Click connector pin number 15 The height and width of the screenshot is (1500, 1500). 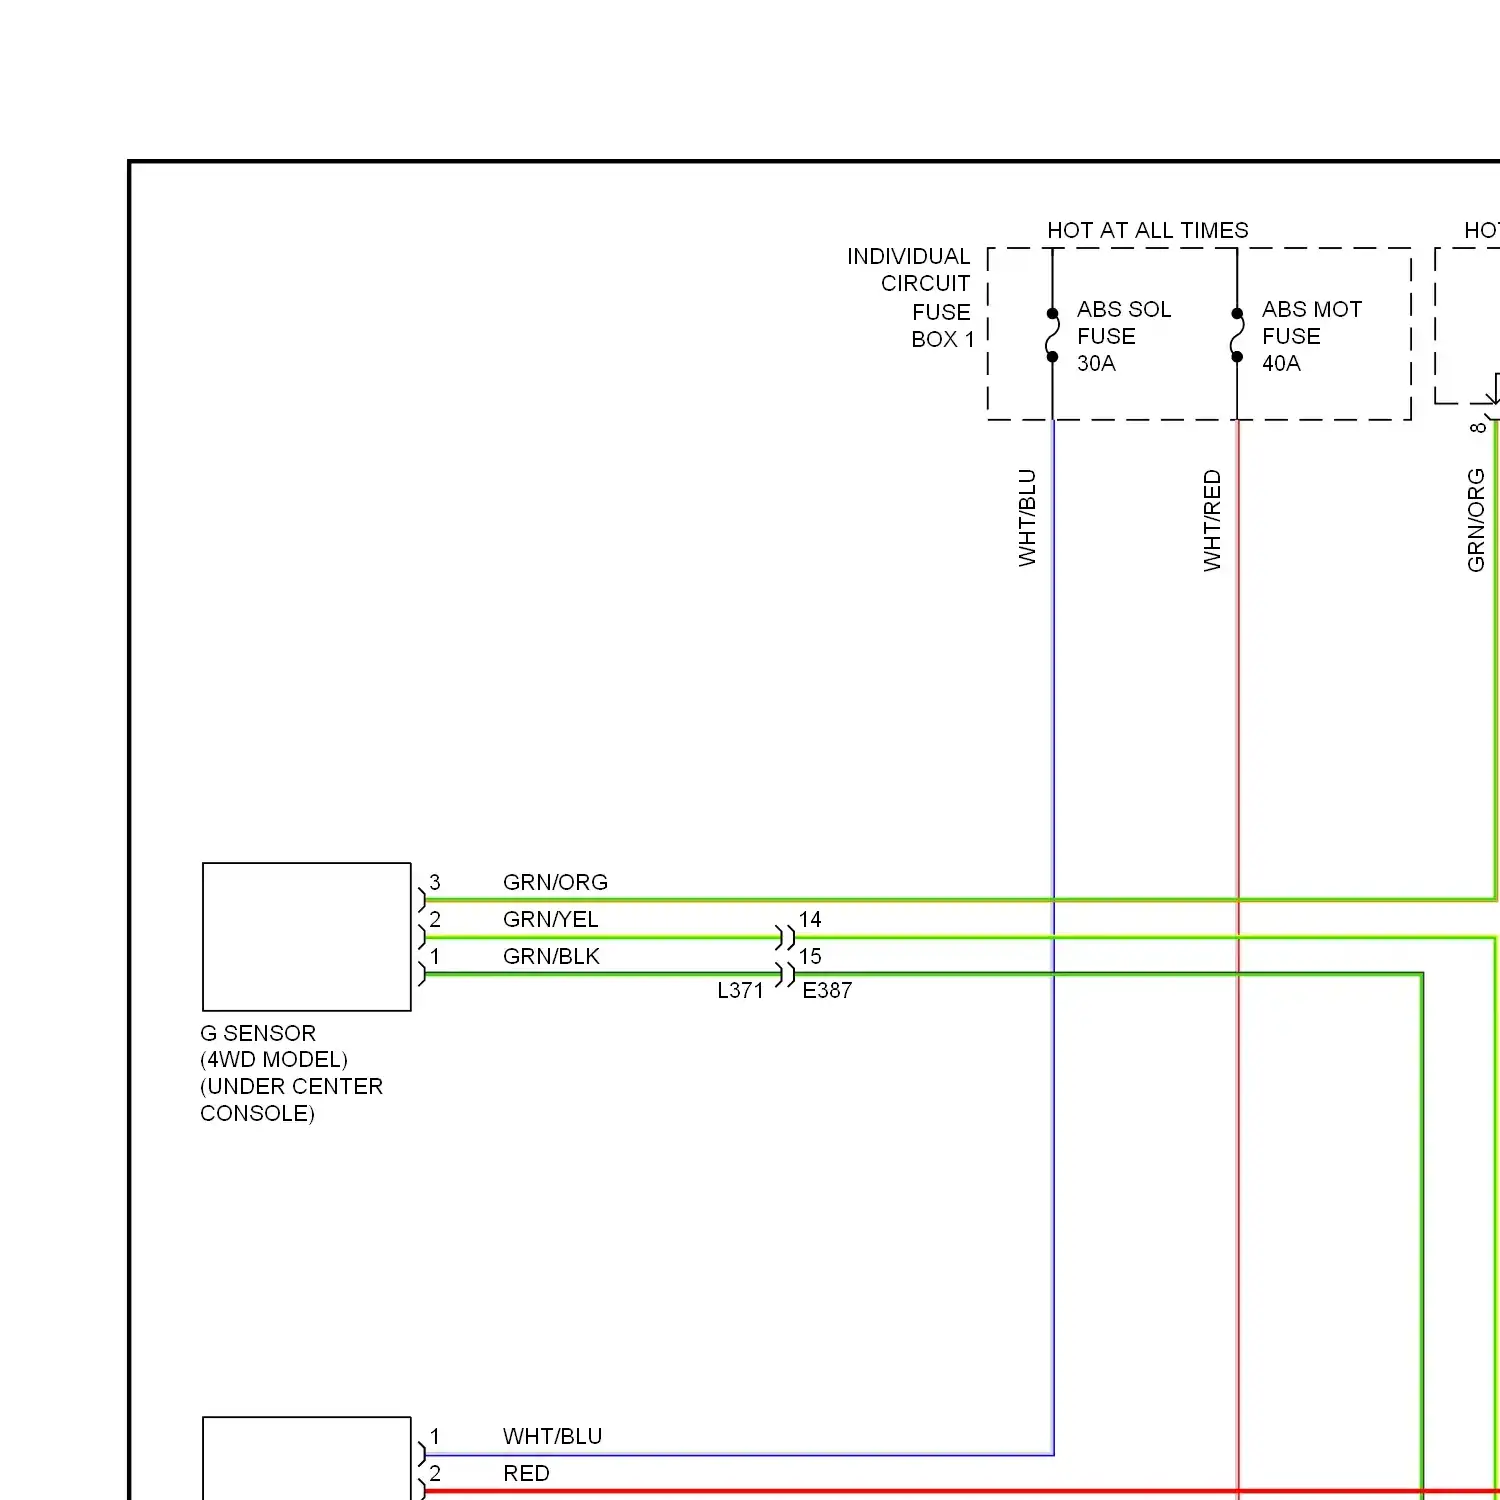pos(810,956)
